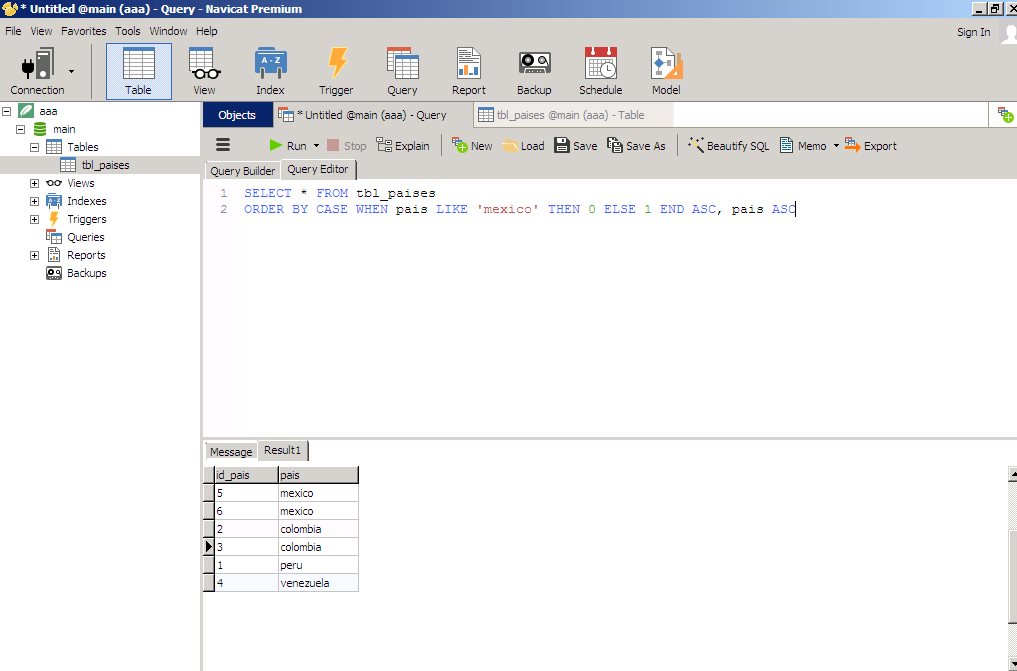Open the View menu

[x=41, y=31]
